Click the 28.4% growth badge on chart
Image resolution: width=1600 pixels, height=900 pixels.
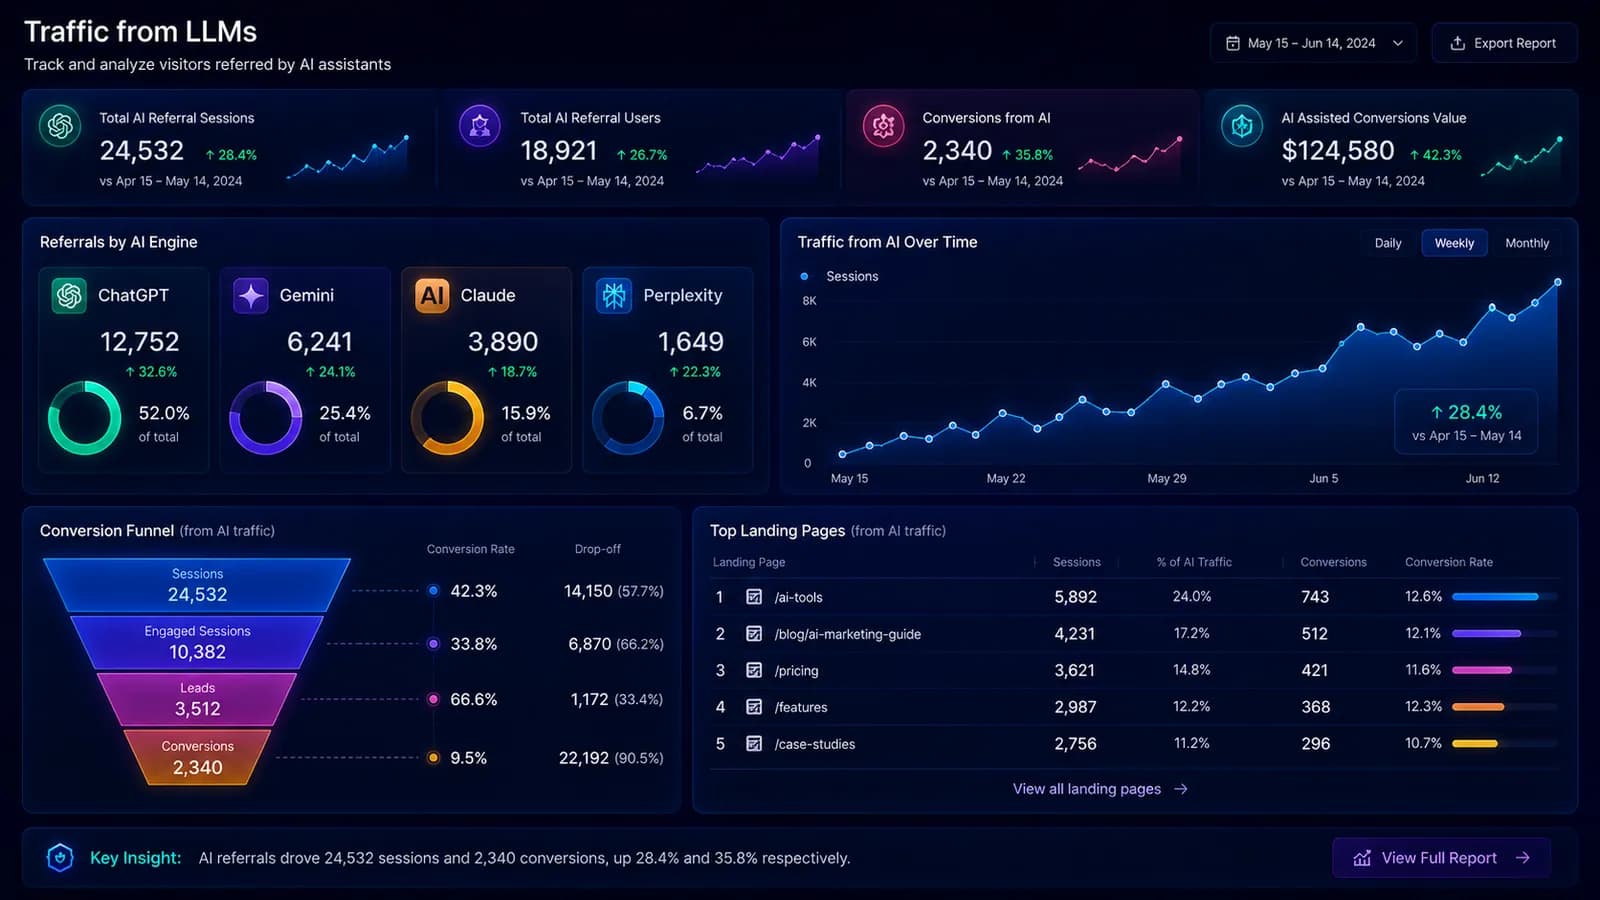(1466, 421)
